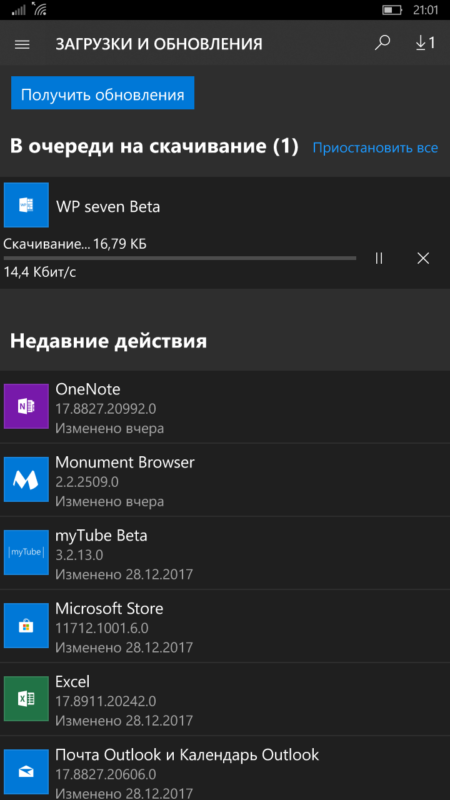Select the Excel version 17.8911.20242.0 entry
This screenshot has height=800, width=450.
[x=225, y=699]
